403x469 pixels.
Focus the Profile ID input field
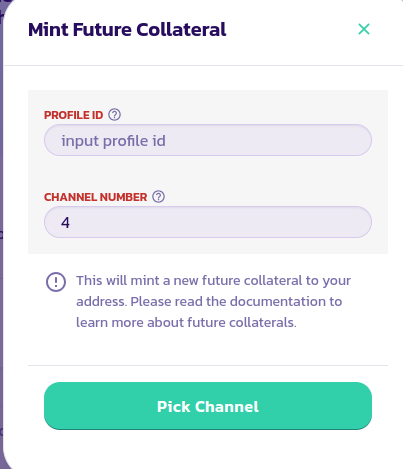click(208, 140)
